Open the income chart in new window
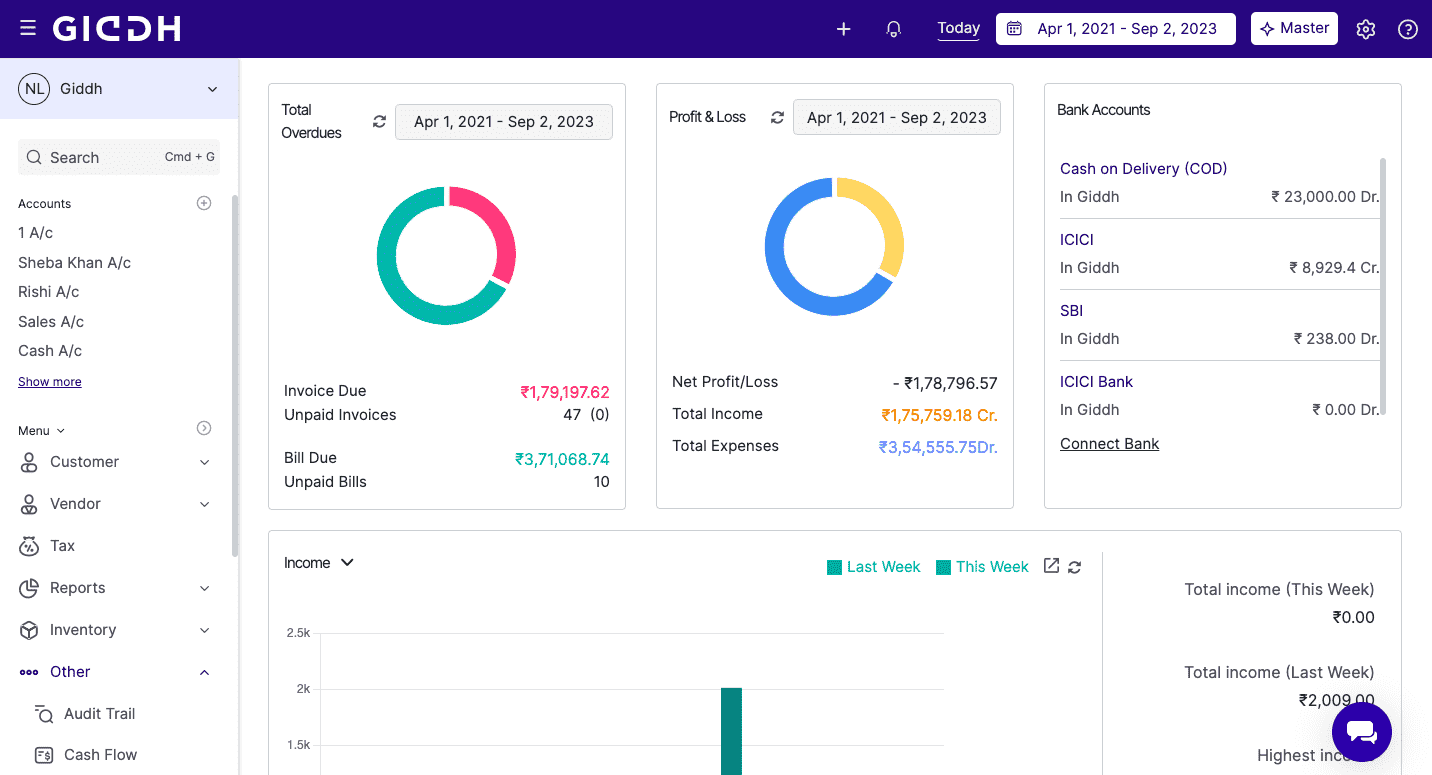 pos(1051,566)
